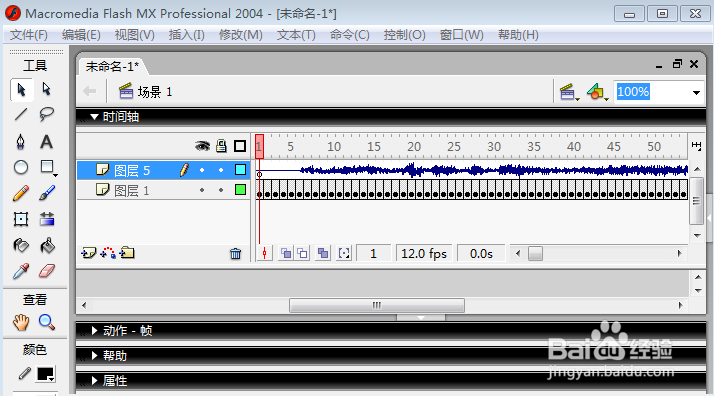714x396 pixels.
Task: Toggle Onion Skin Outlines
Action: pyautogui.click(x=302, y=254)
